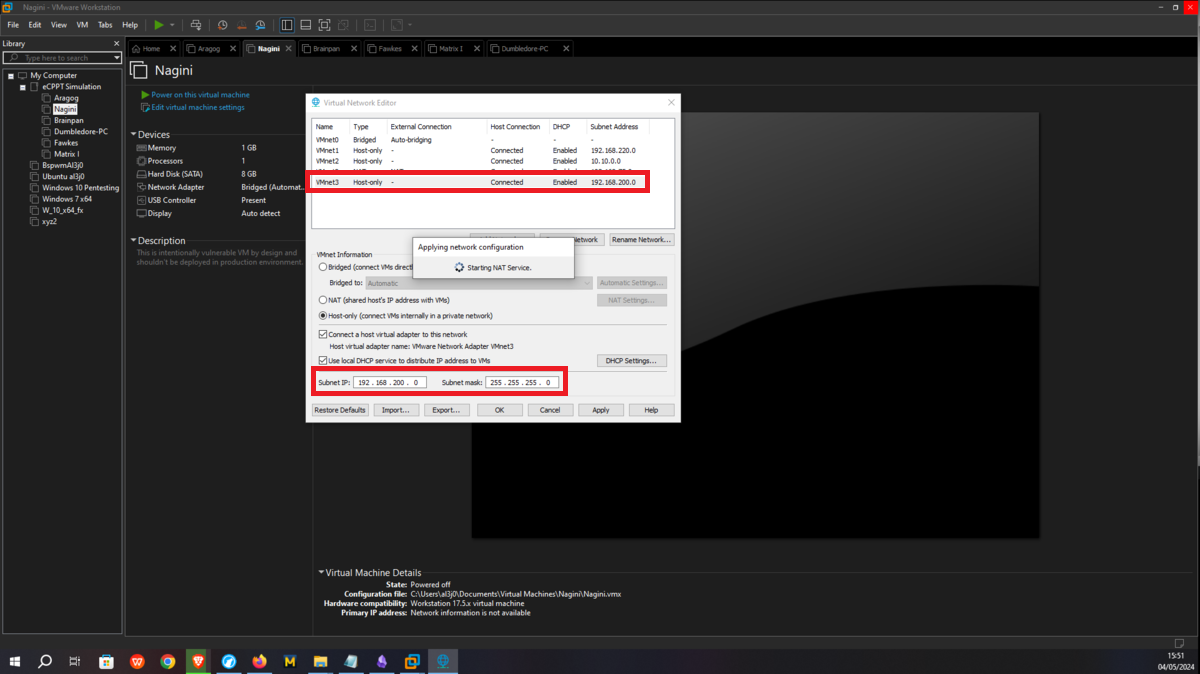1200x674 pixels.
Task: Toggle thumbnail bar view toolbar icon
Action: click(306, 24)
